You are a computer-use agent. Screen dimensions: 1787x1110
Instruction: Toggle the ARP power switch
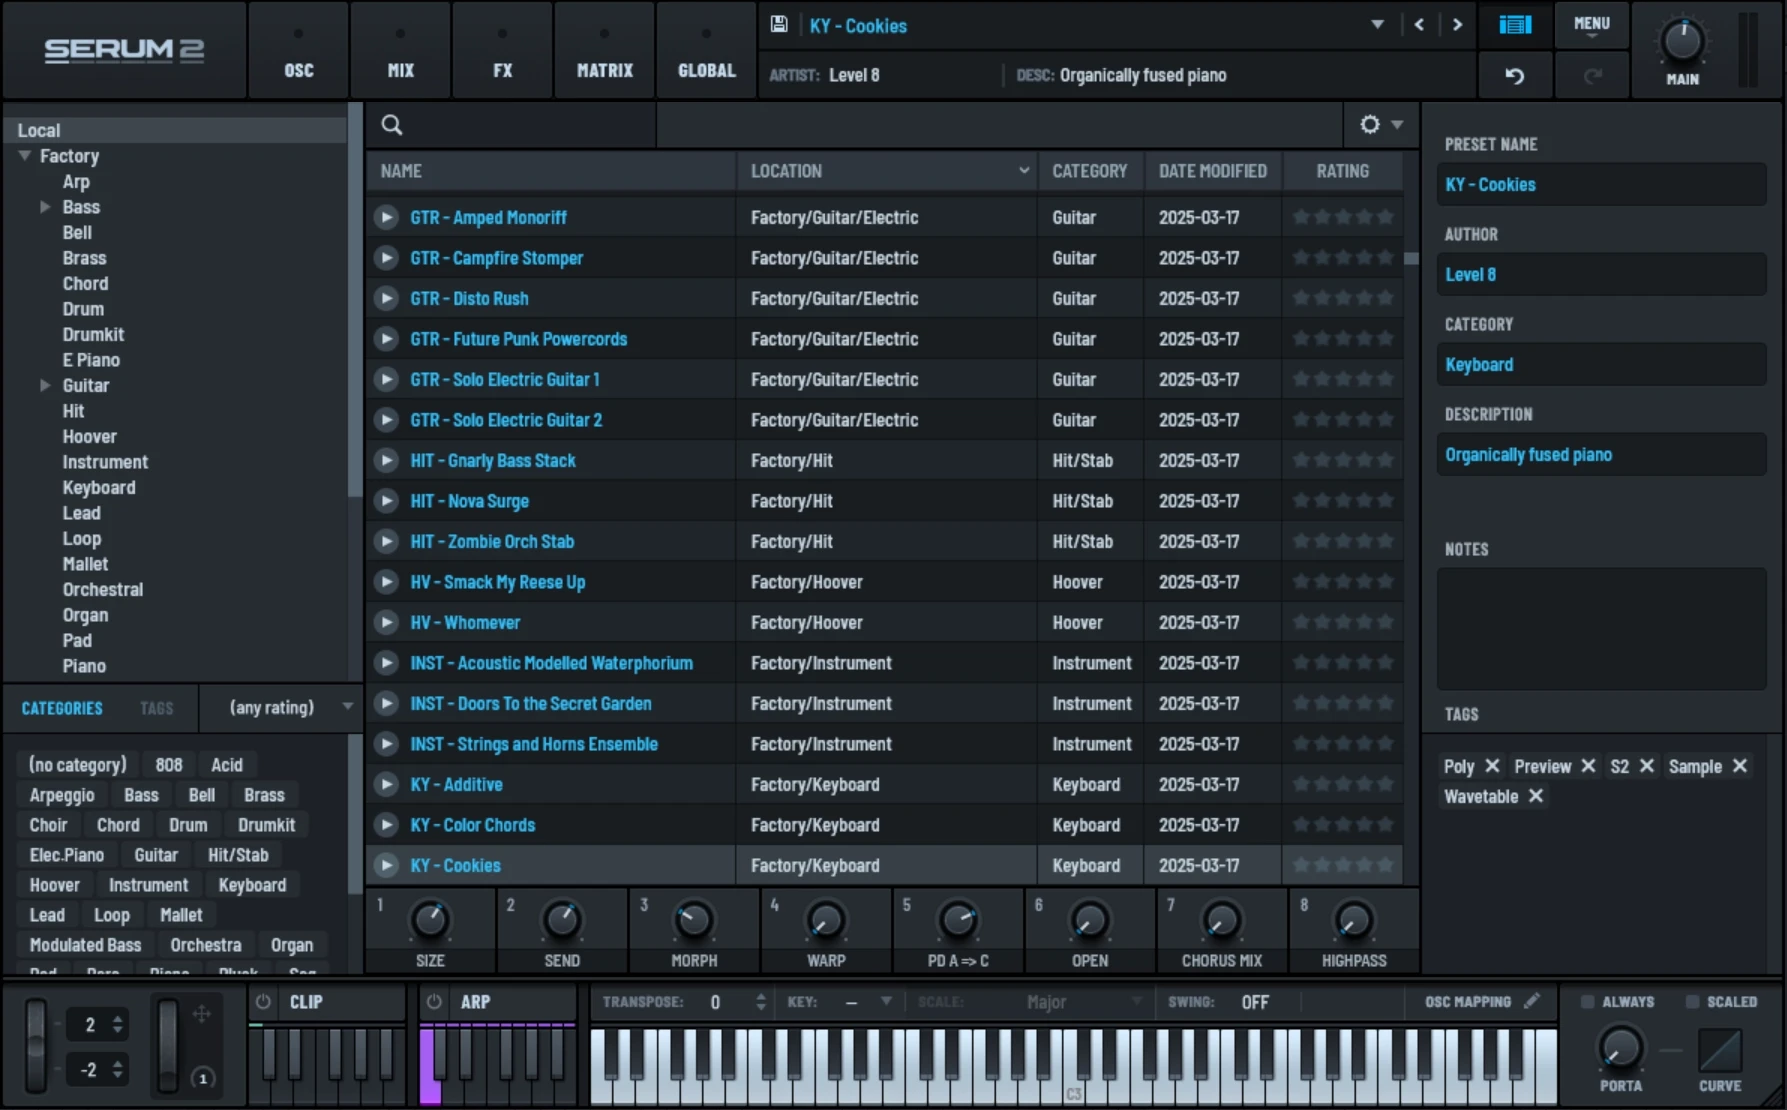tap(434, 1001)
